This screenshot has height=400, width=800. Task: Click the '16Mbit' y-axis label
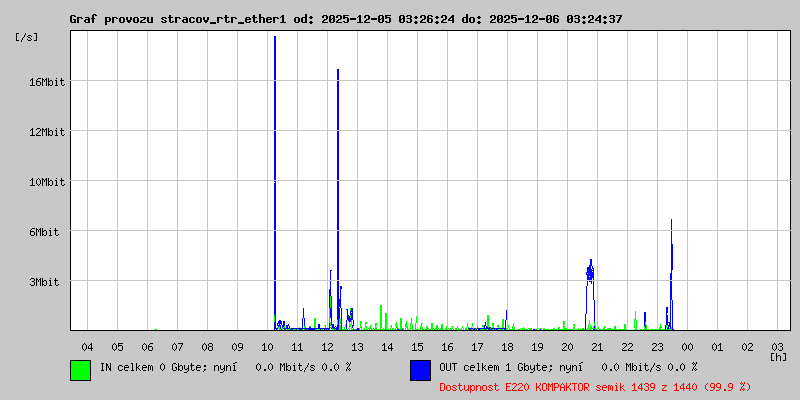pyautogui.click(x=47, y=82)
